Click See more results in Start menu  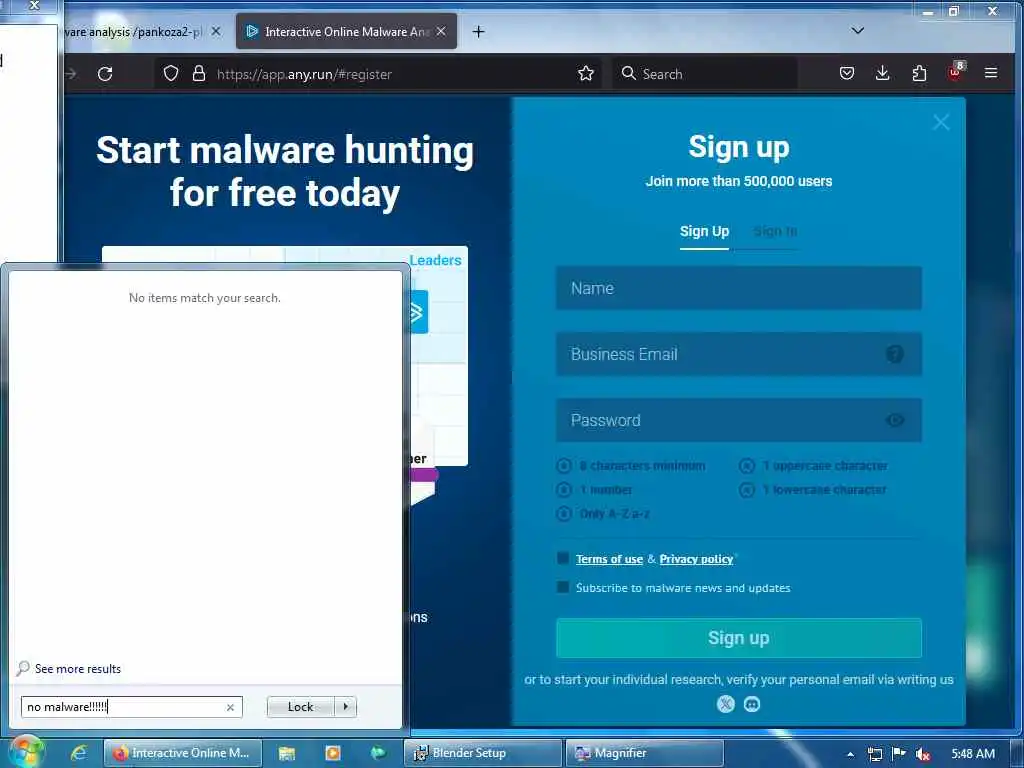point(78,669)
